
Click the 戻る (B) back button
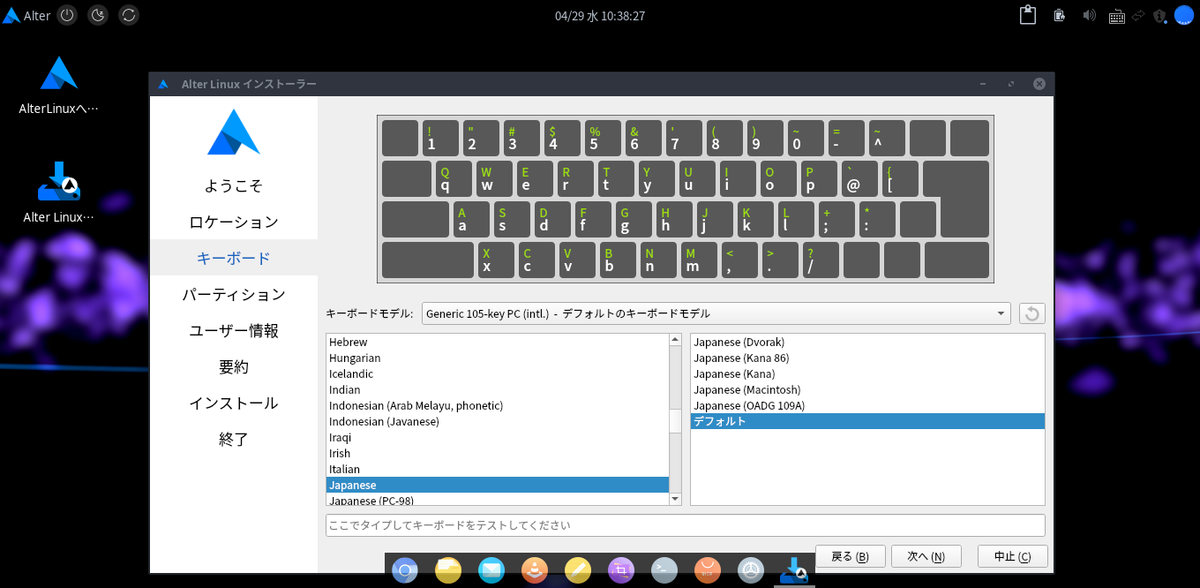pos(850,556)
